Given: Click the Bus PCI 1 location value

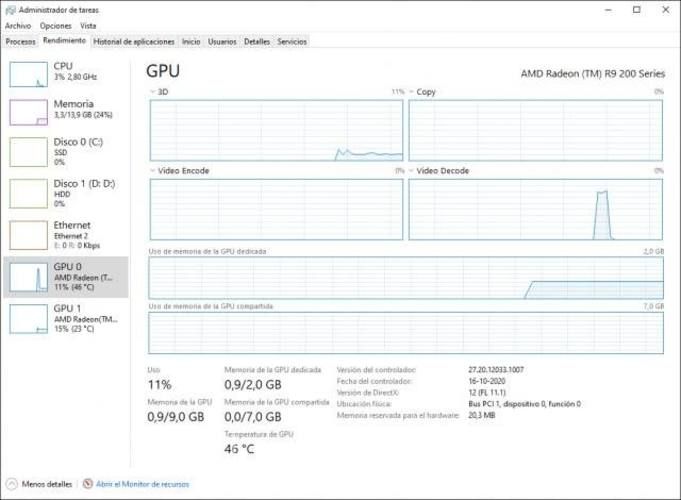Looking at the screenshot, I should pyautogui.click(x=524, y=404).
